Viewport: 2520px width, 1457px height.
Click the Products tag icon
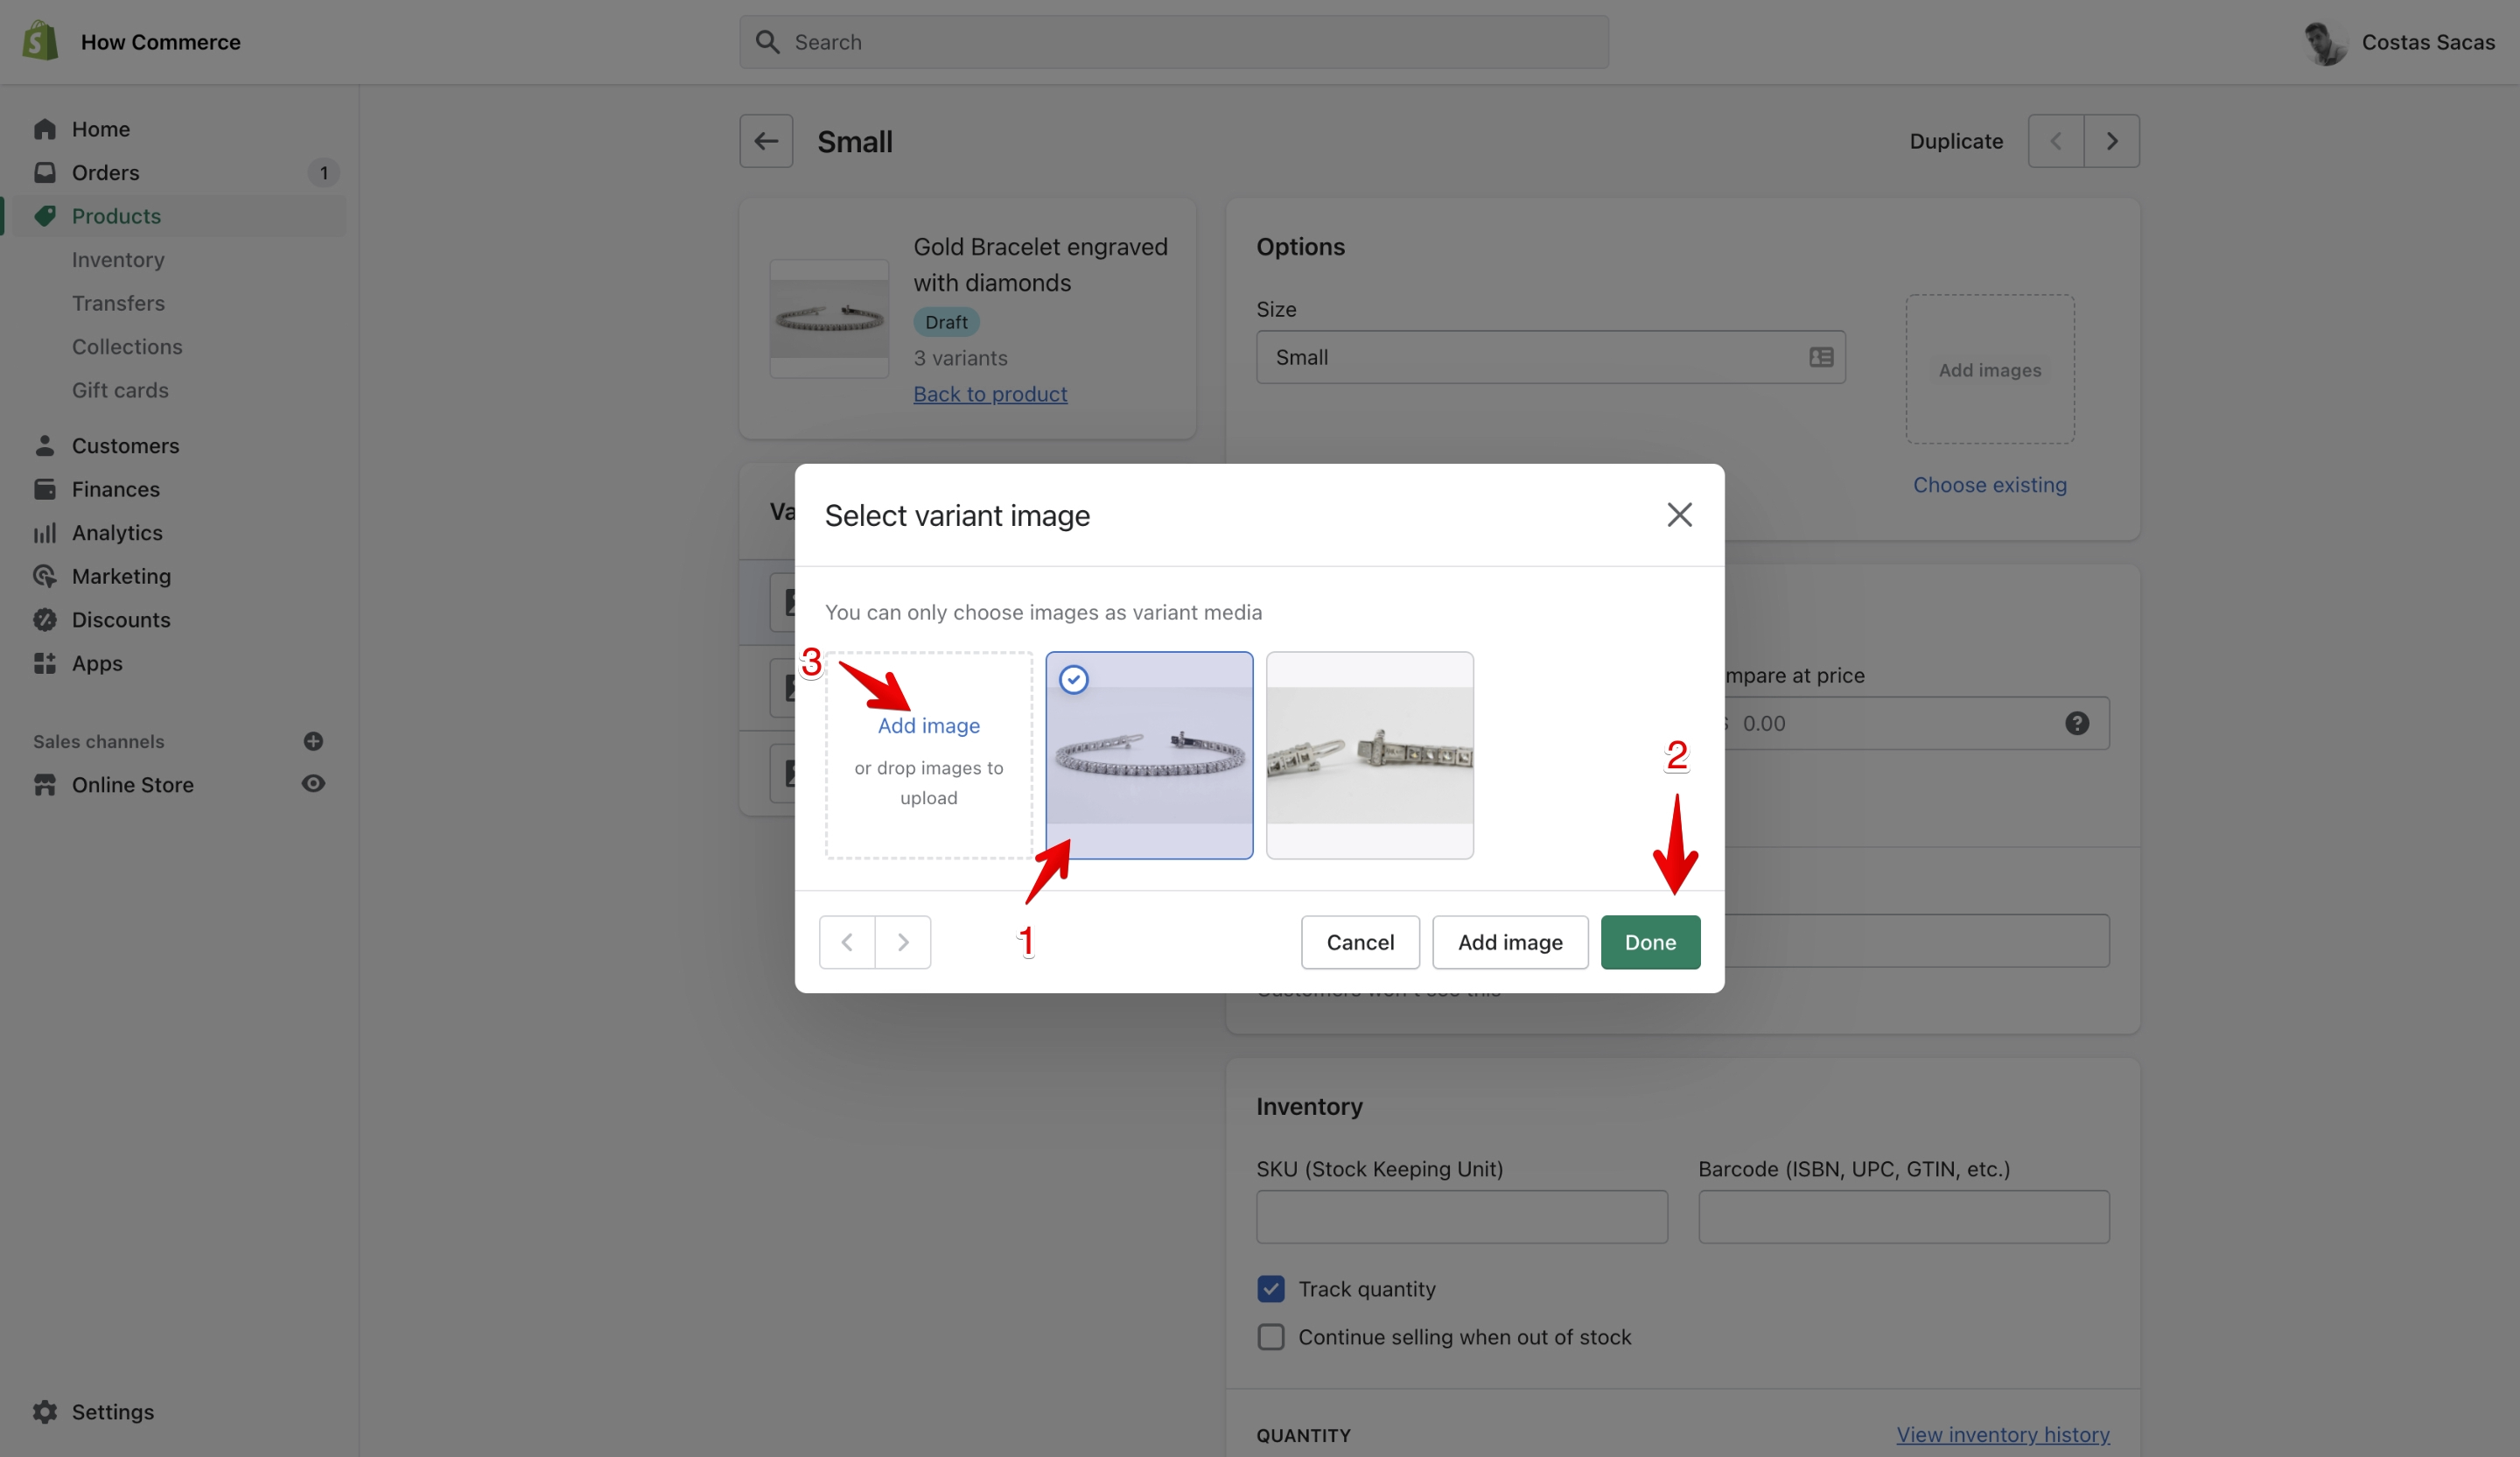[x=45, y=216]
